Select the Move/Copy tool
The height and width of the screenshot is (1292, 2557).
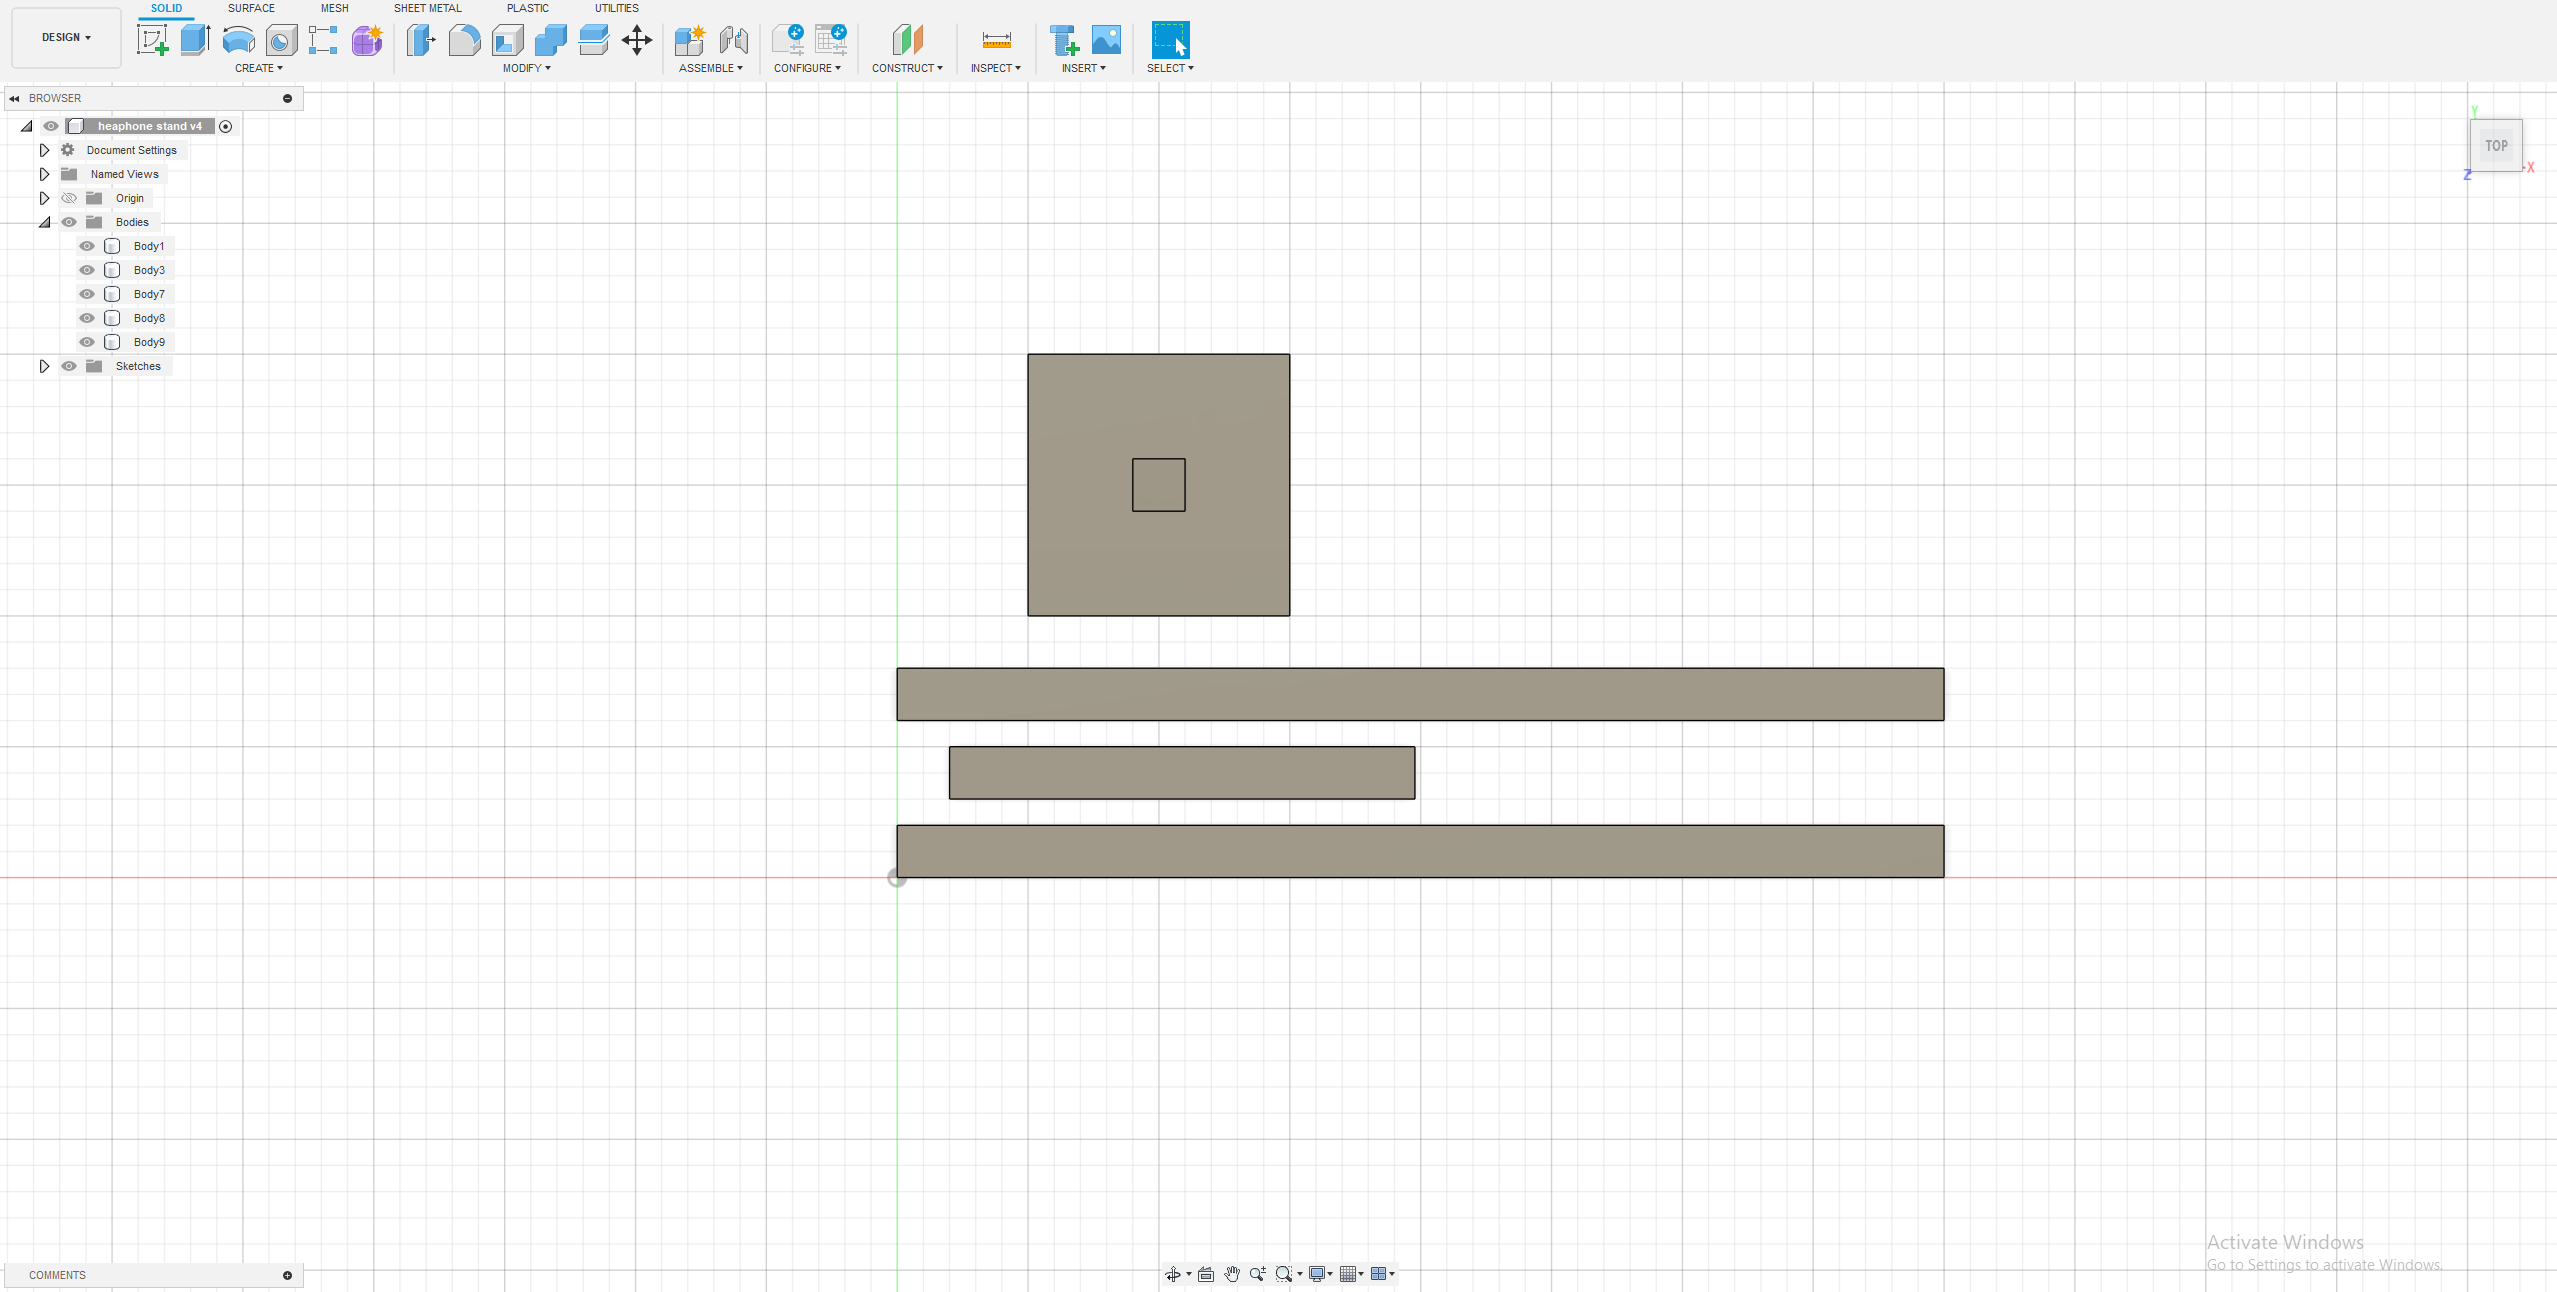[637, 40]
